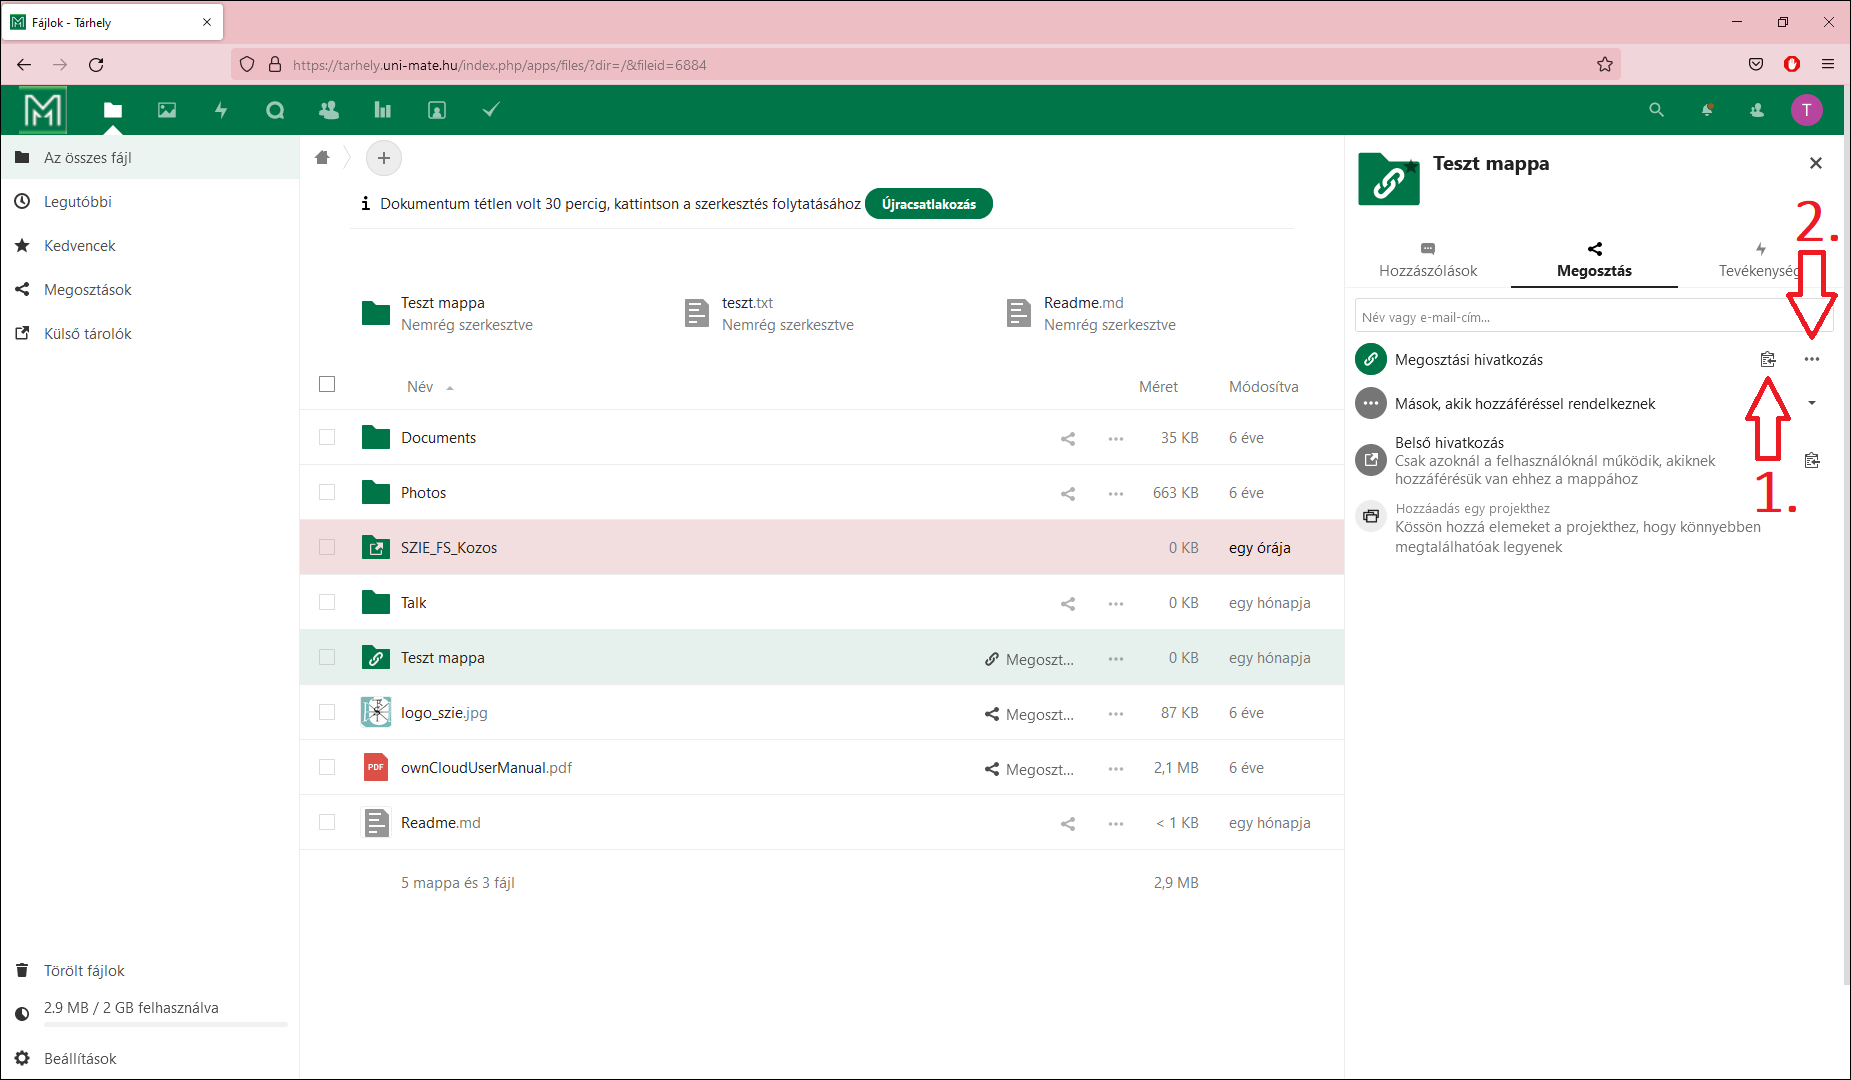1851x1080 pixels.
Task: Open the Activity lightning icon in top bar
Action: click(x=221, y=110)
